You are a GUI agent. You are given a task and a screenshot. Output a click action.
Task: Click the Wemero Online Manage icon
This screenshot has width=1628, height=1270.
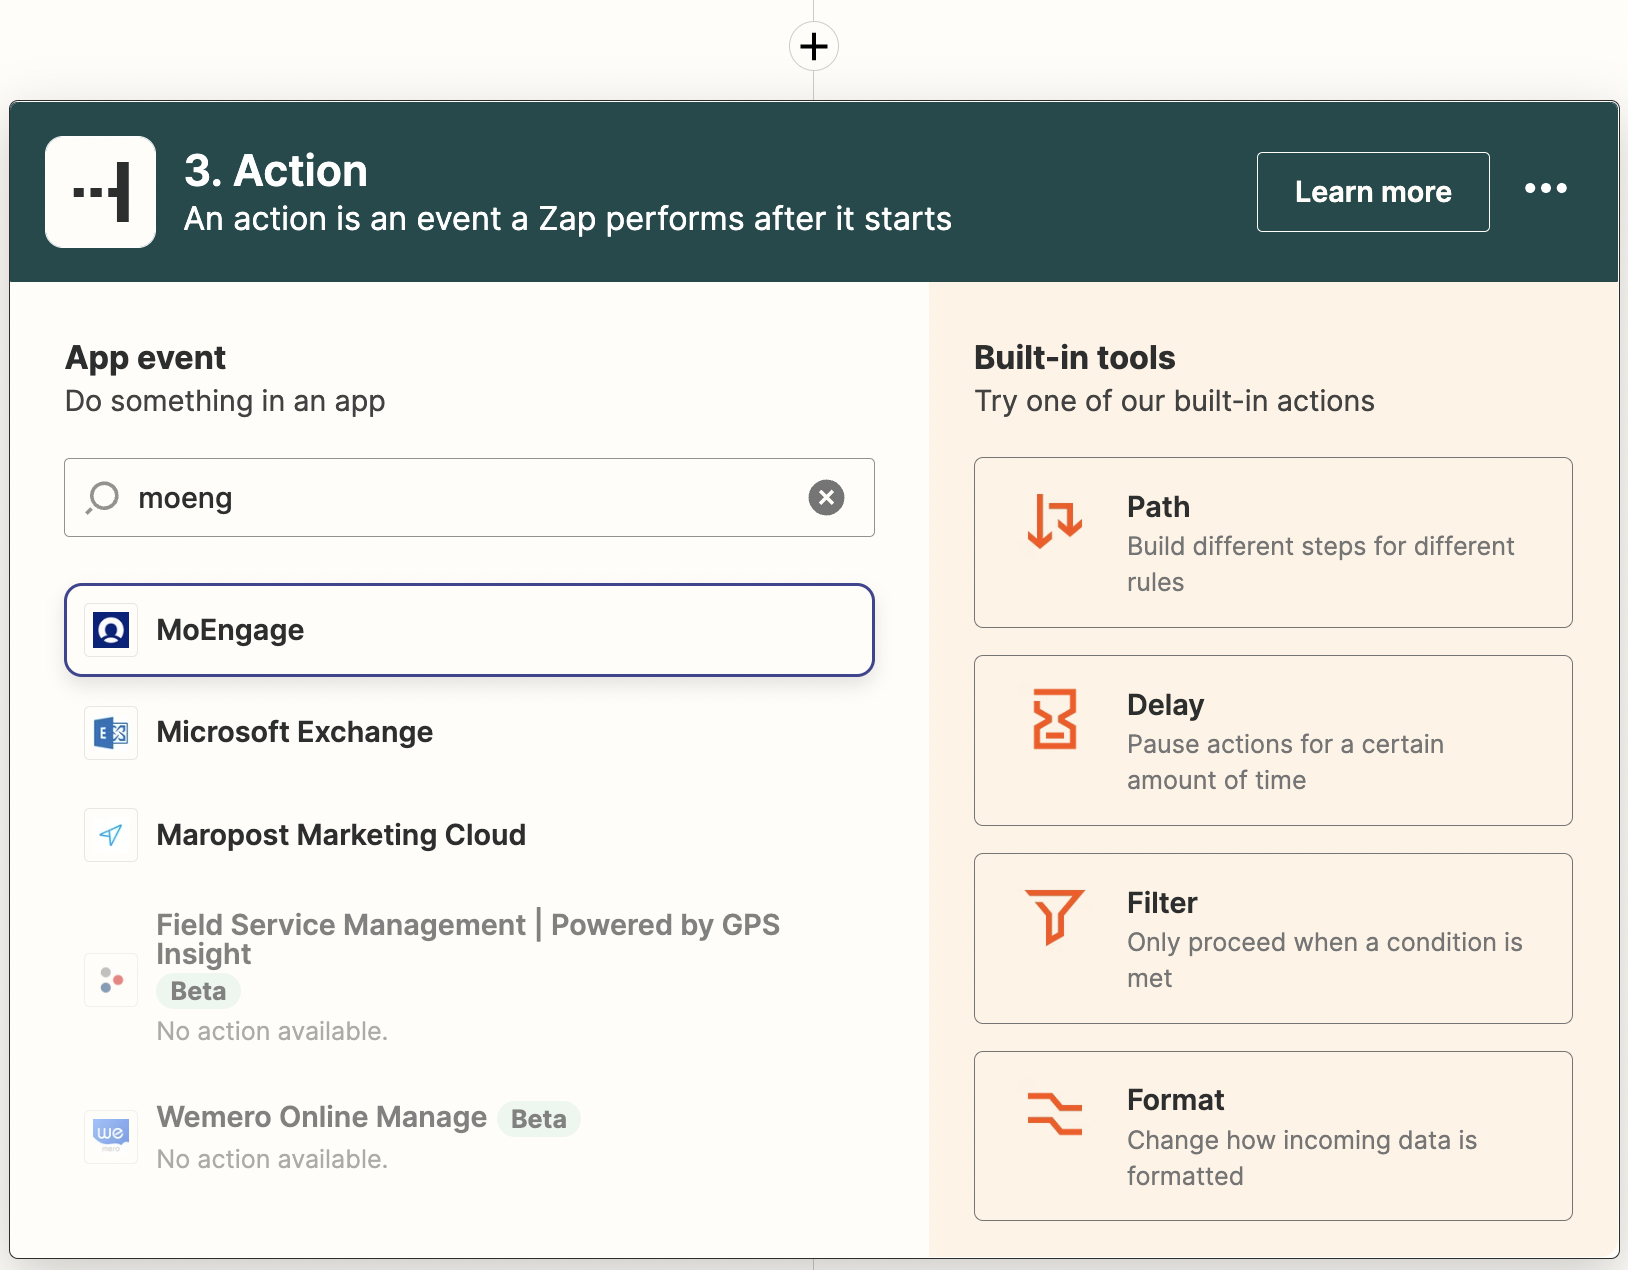[x=110, y=1136]
